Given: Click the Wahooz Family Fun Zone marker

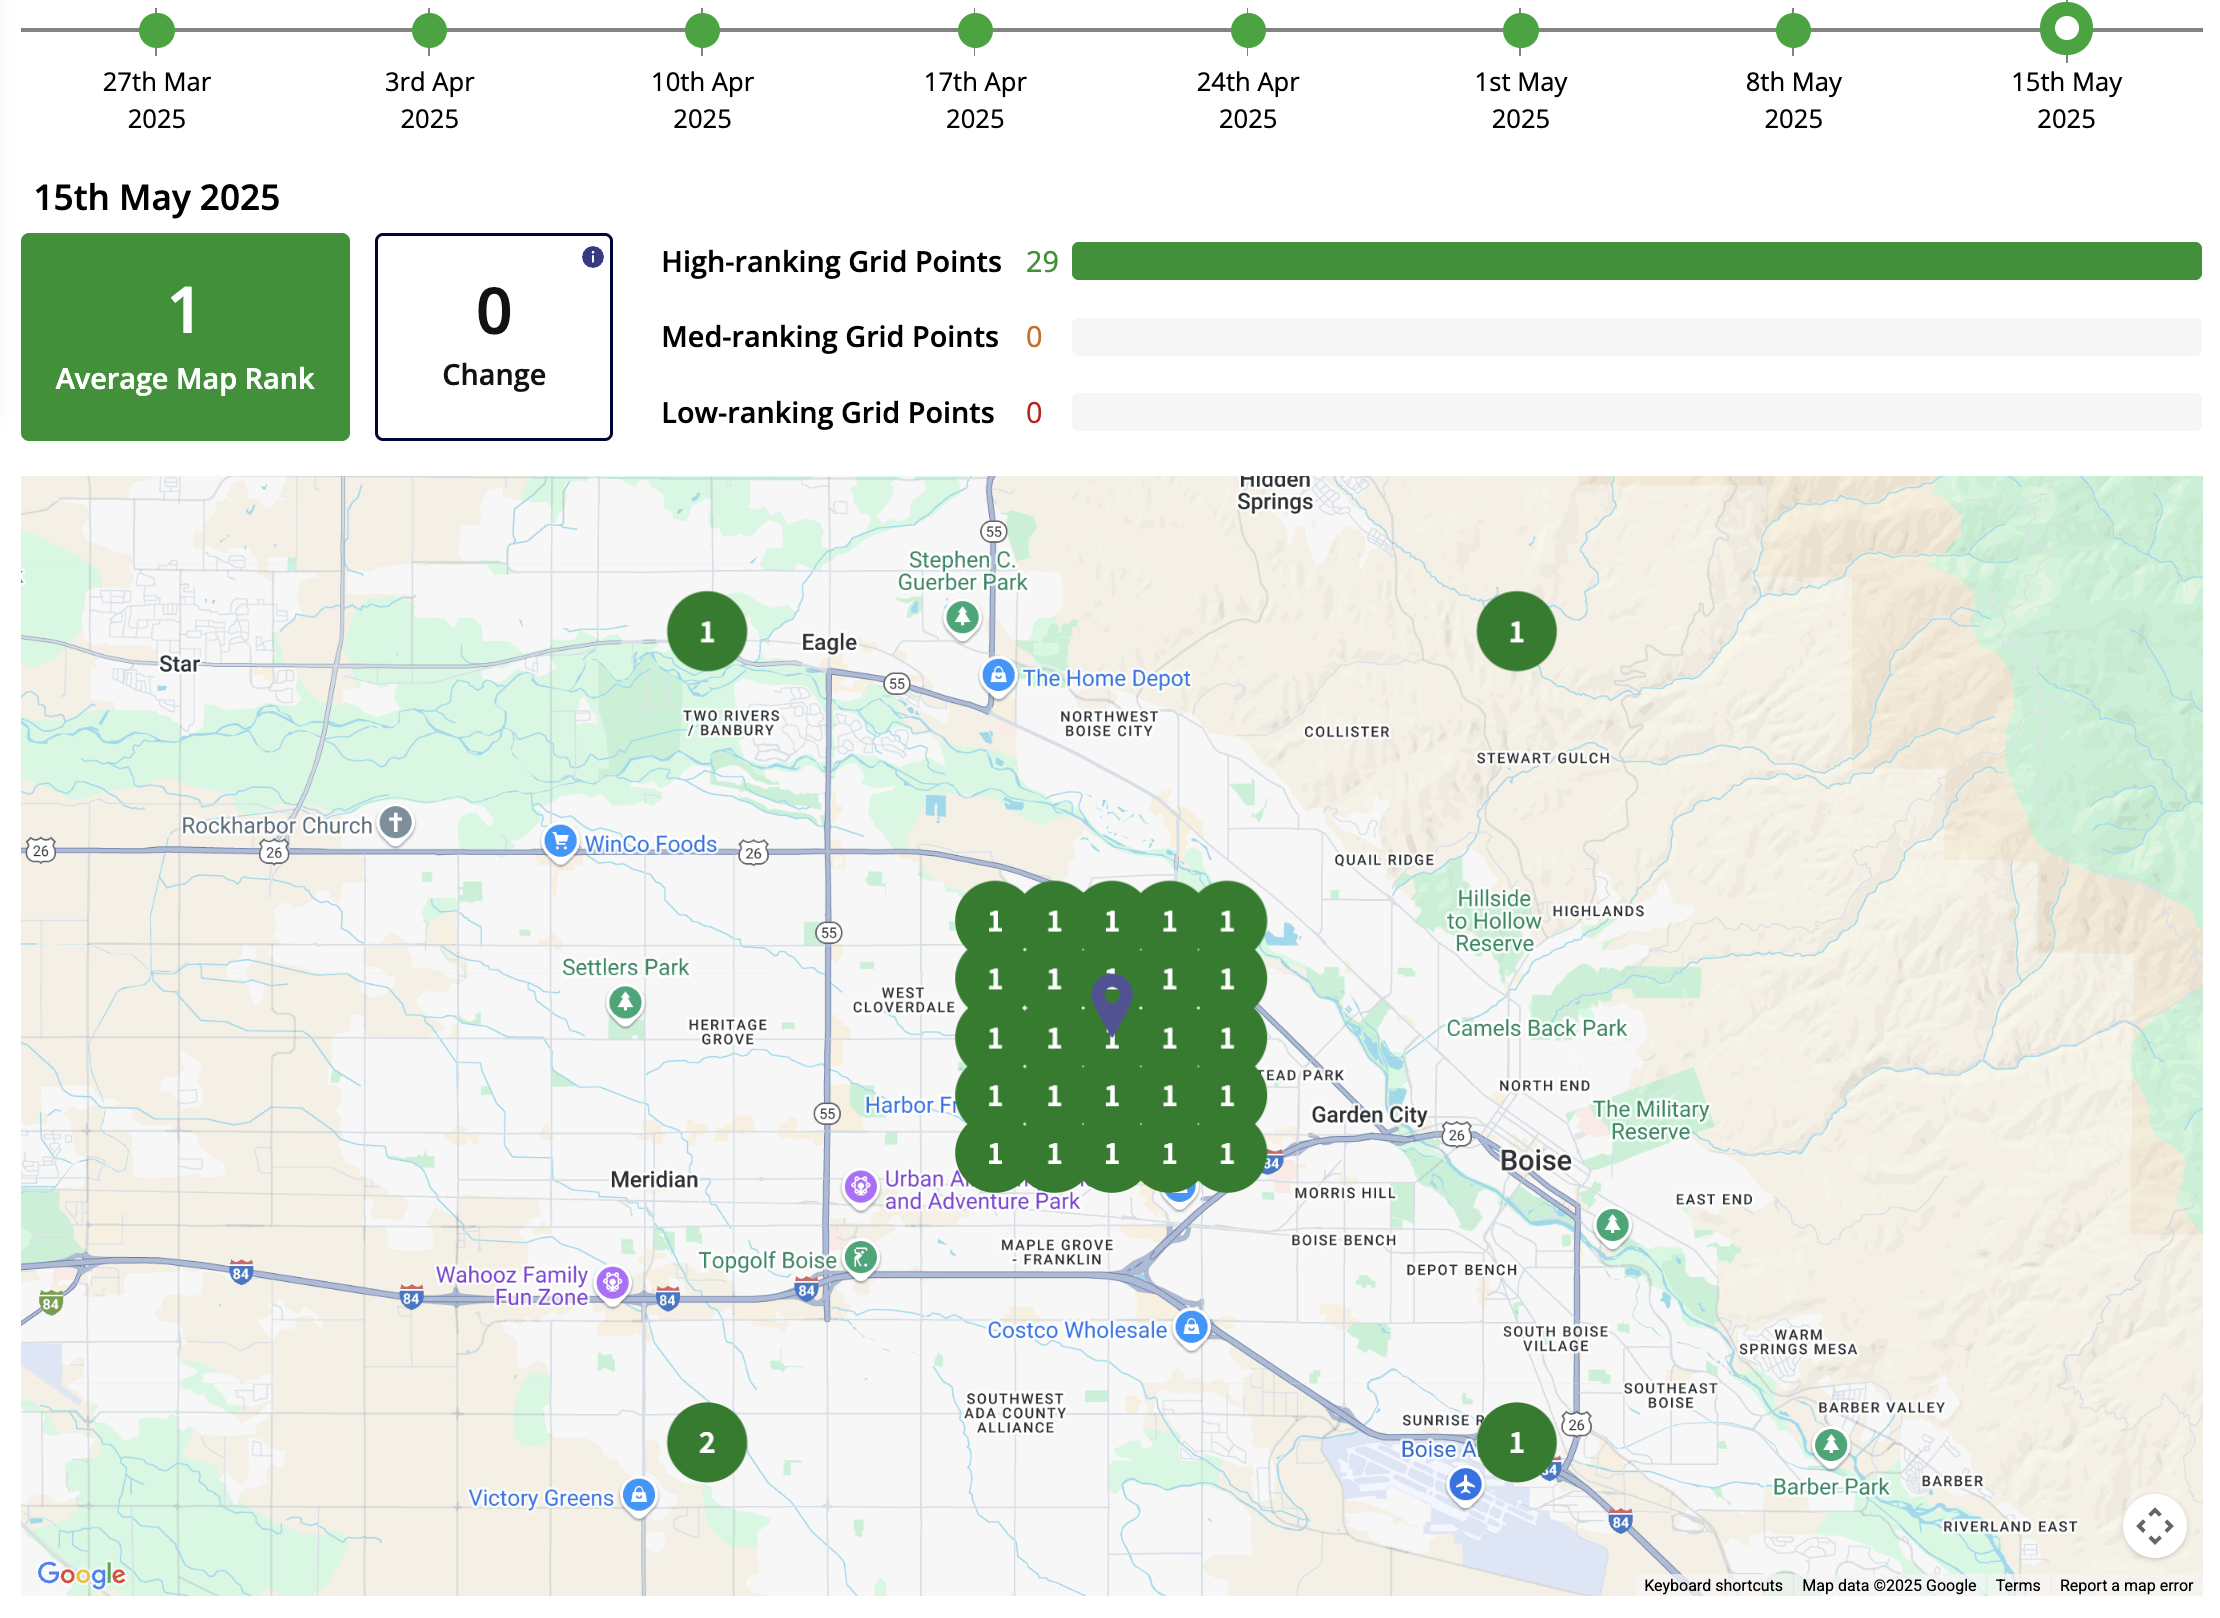Looking at the screenshot, I should point(612,1283).
